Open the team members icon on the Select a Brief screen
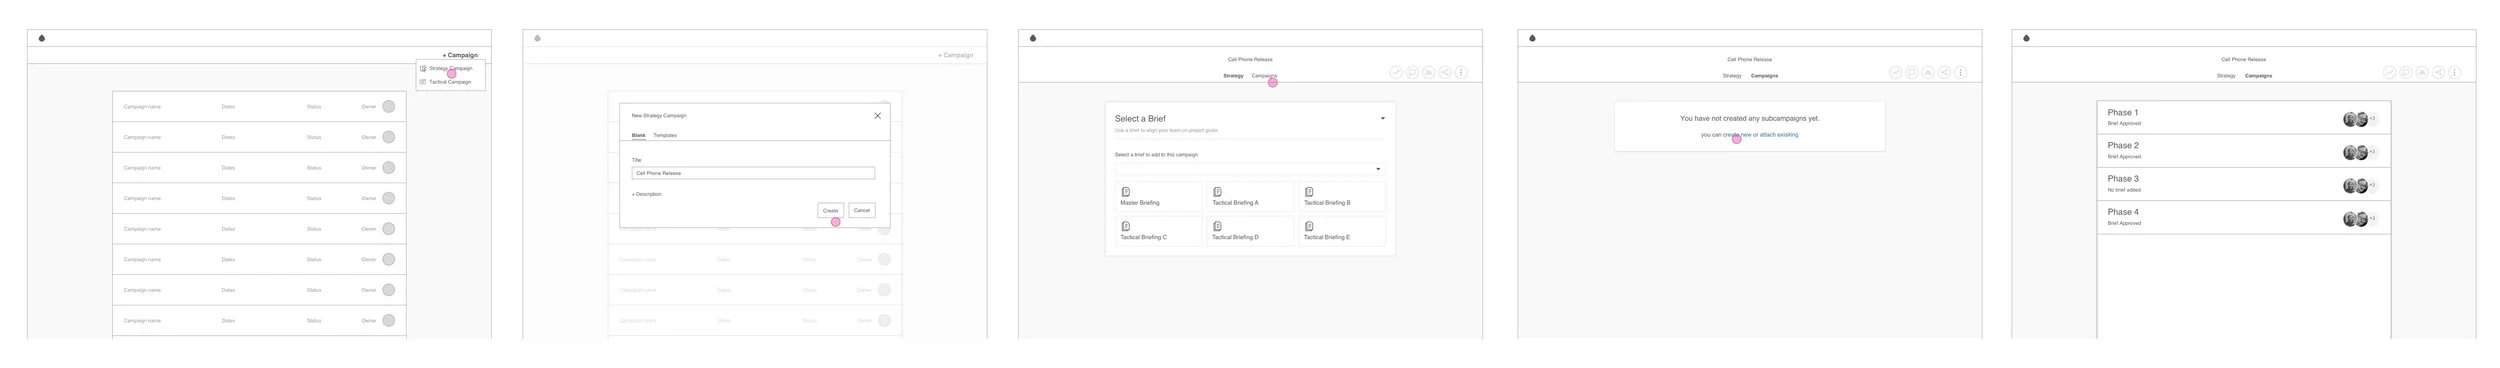The image size is (2500, 368). coord(1428,73)
